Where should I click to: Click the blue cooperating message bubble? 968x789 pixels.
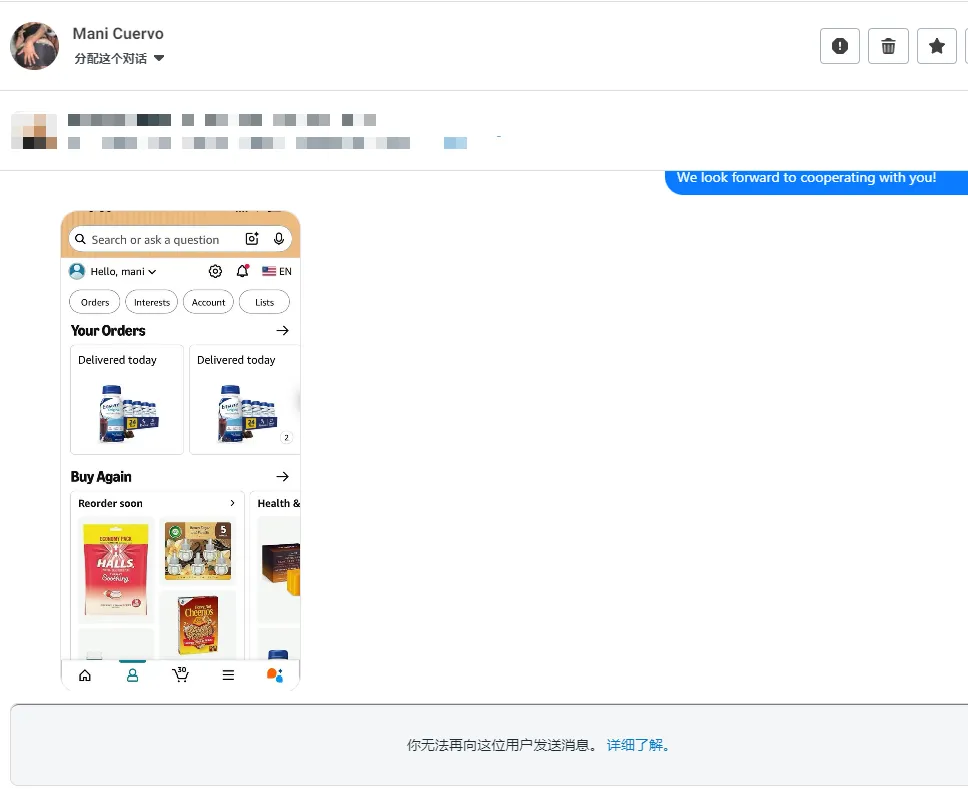coord(816,182)
